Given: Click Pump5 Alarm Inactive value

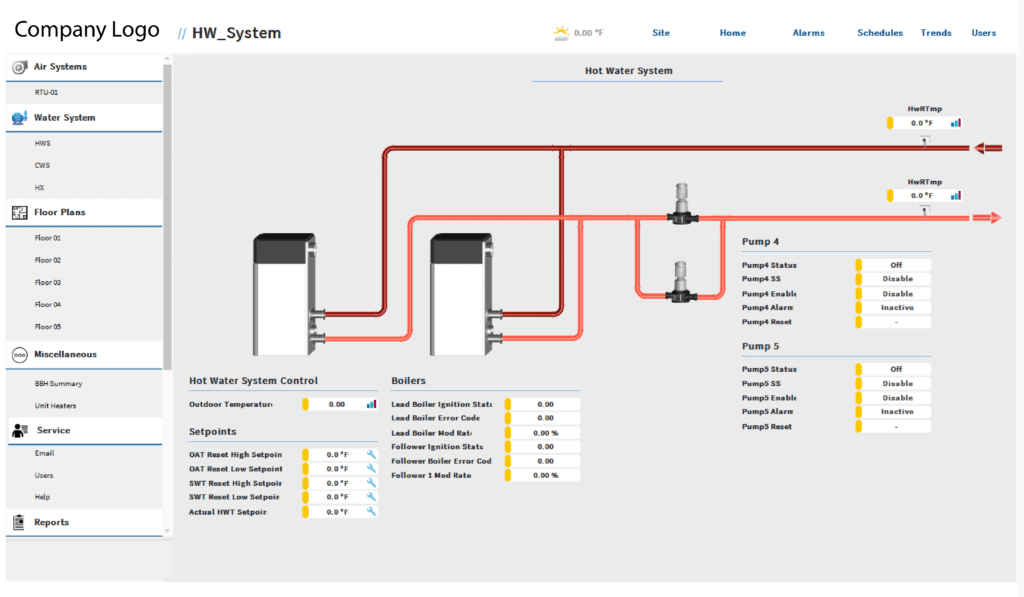Looking at the screenshot, I should [896, 411].
